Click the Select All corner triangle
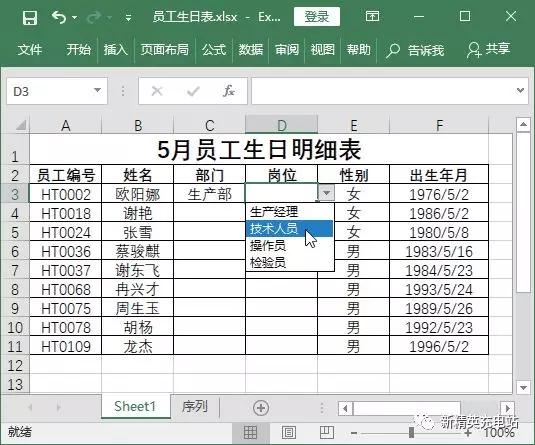The image size is (535, 445). (x=21, y=125)
